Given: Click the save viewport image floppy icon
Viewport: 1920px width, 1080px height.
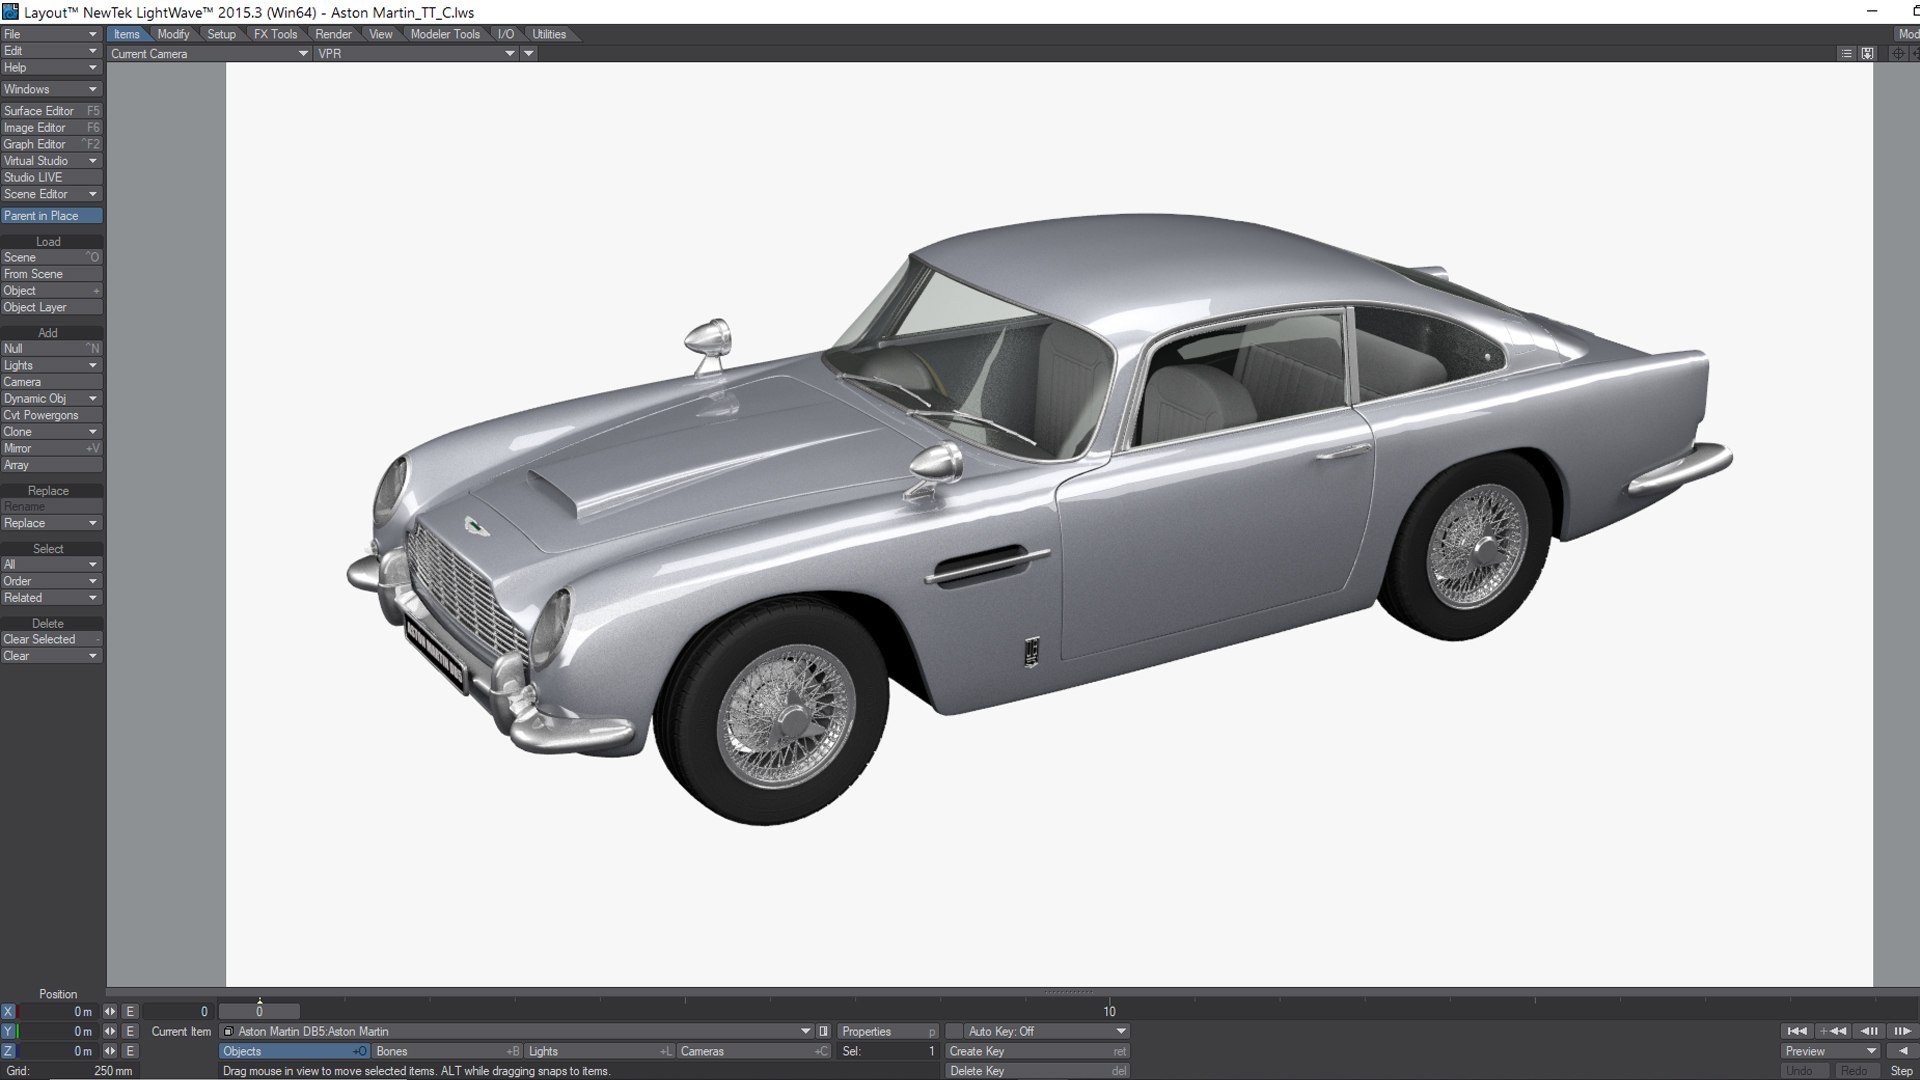Looking at the screenshot, I should [1867, 54].
